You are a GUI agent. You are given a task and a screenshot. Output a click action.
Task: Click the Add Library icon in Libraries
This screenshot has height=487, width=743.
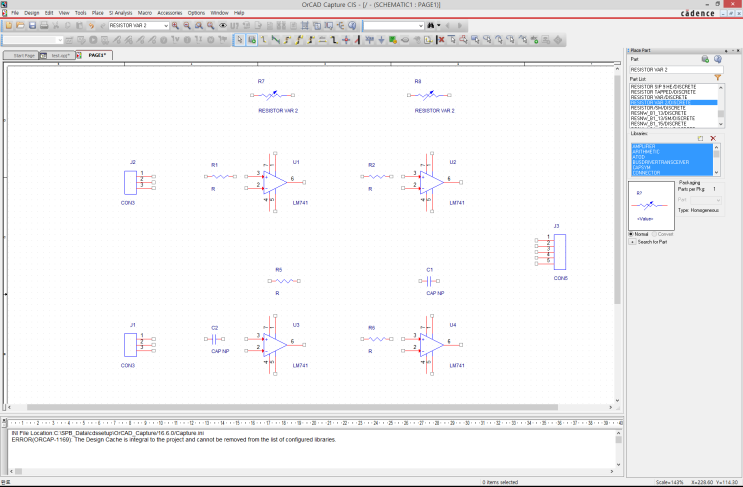point(700,138)
